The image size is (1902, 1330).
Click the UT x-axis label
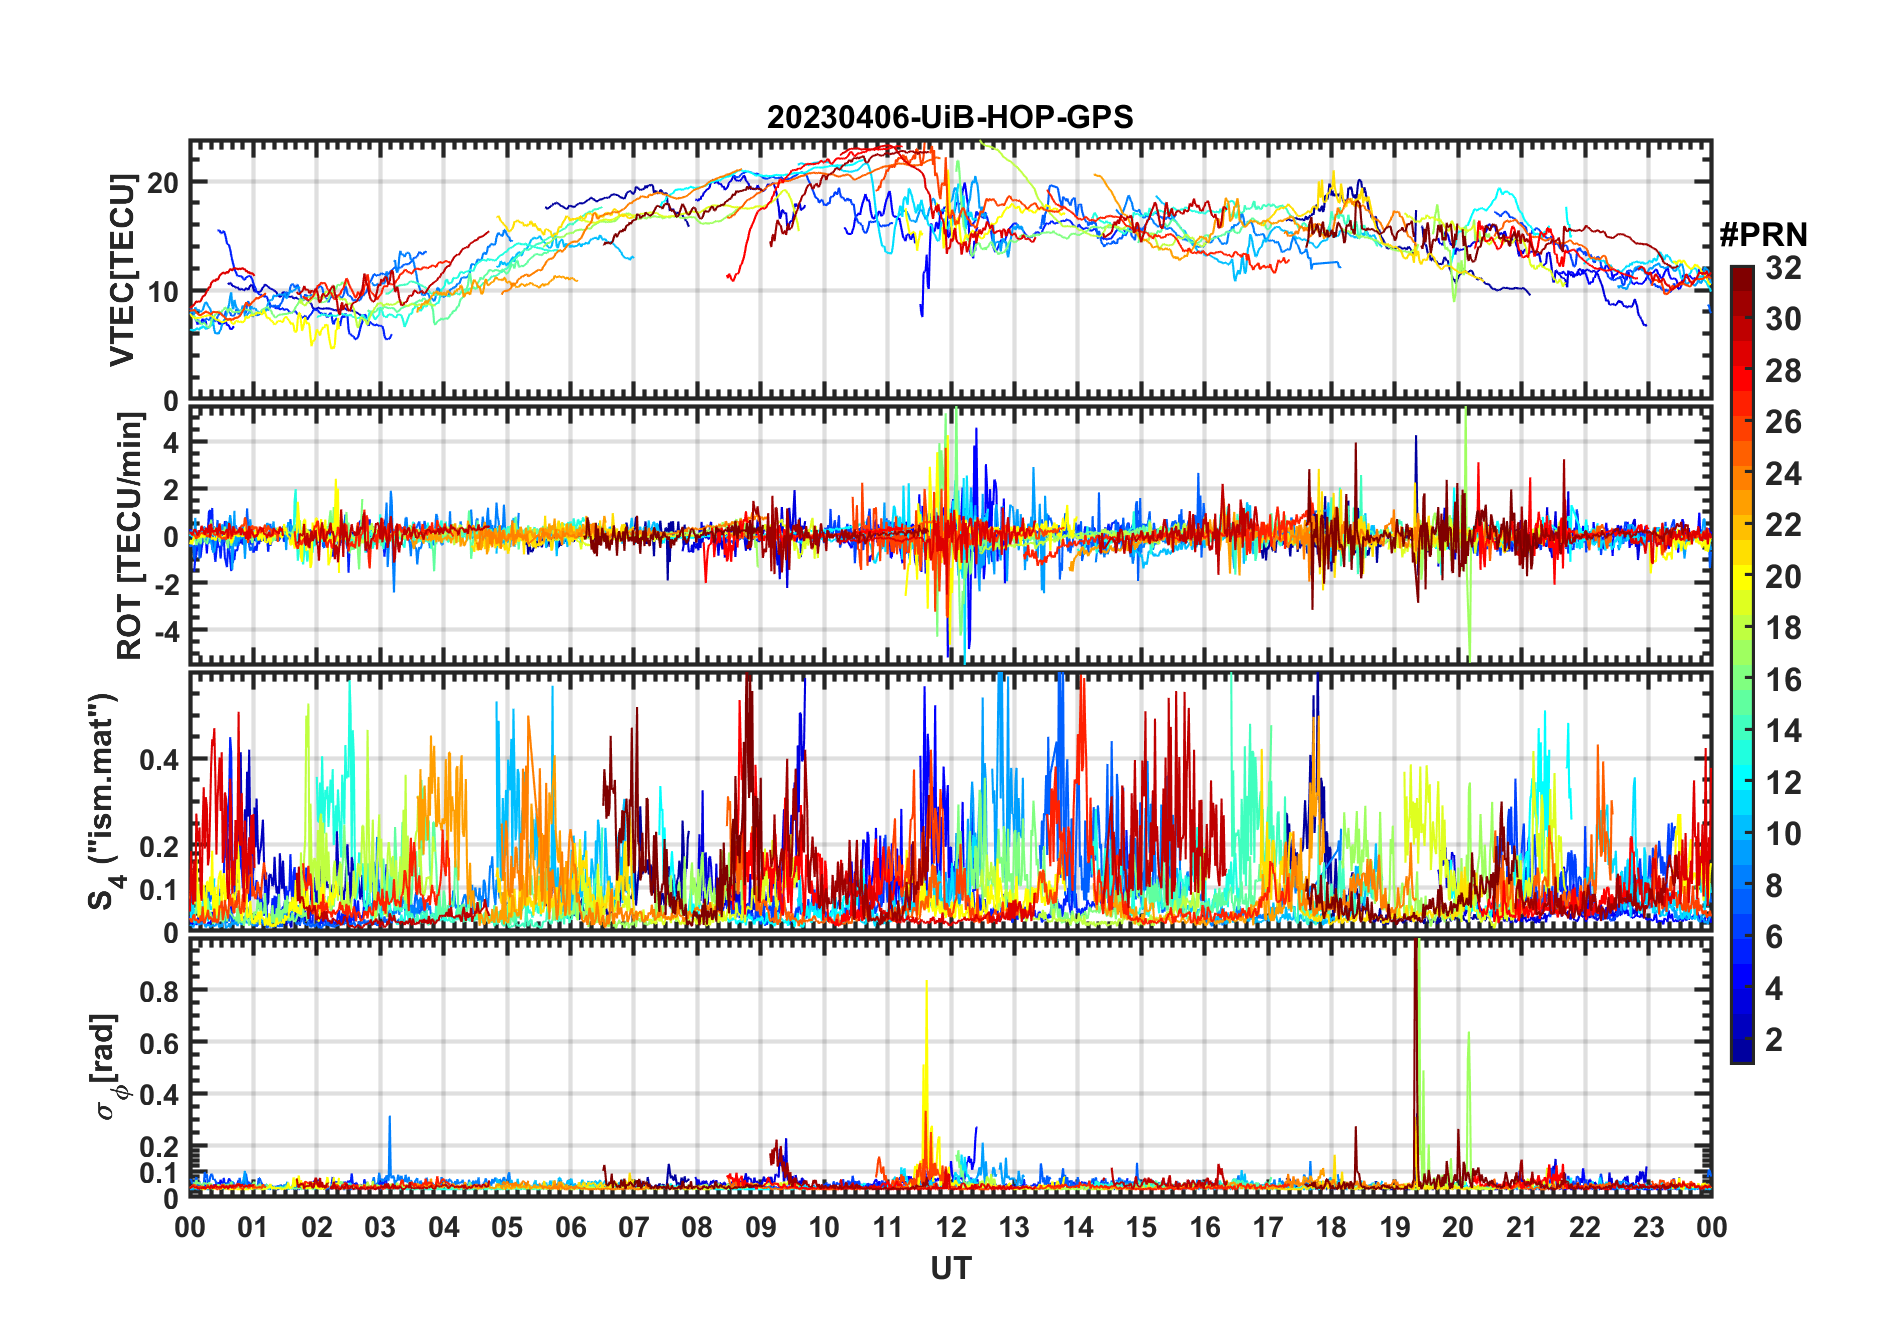[x=950, y=1269]
